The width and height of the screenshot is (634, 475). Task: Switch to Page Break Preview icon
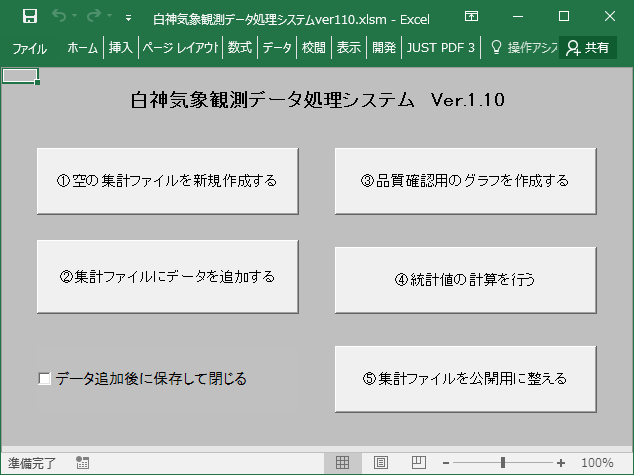click(418, 463)
